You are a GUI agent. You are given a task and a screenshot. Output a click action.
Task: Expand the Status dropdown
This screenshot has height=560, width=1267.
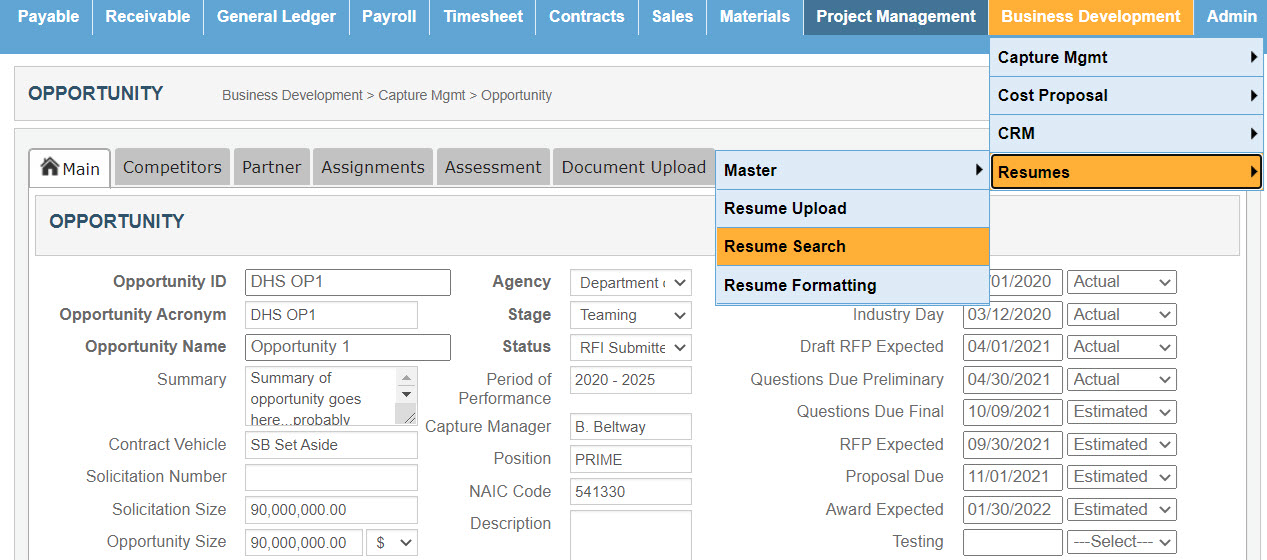tap(631, 347)
